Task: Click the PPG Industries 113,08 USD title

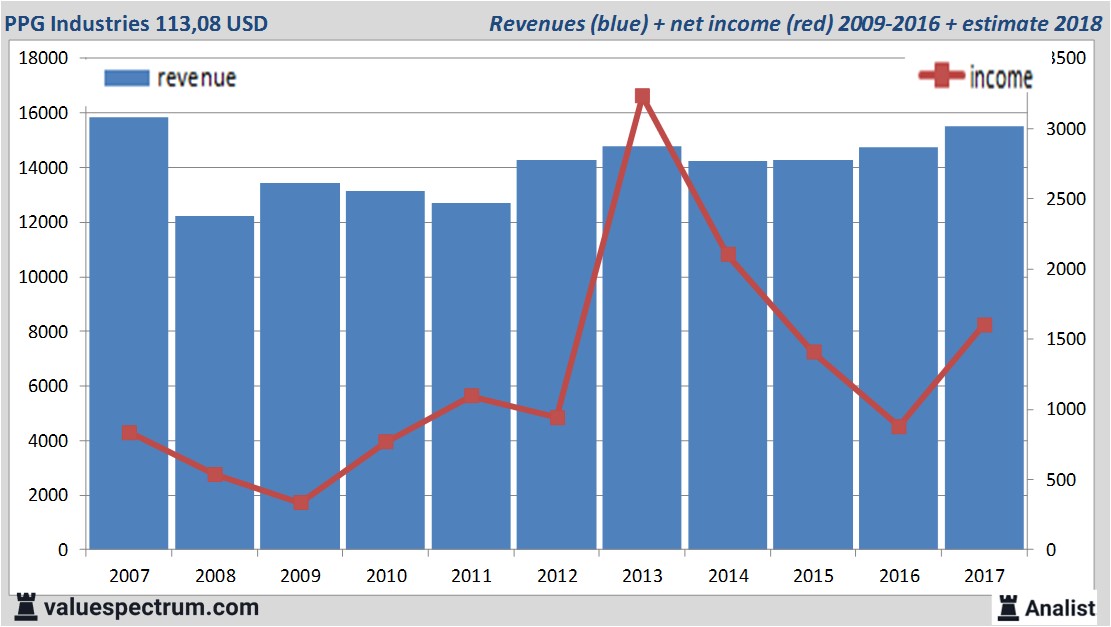Action: 137,23
